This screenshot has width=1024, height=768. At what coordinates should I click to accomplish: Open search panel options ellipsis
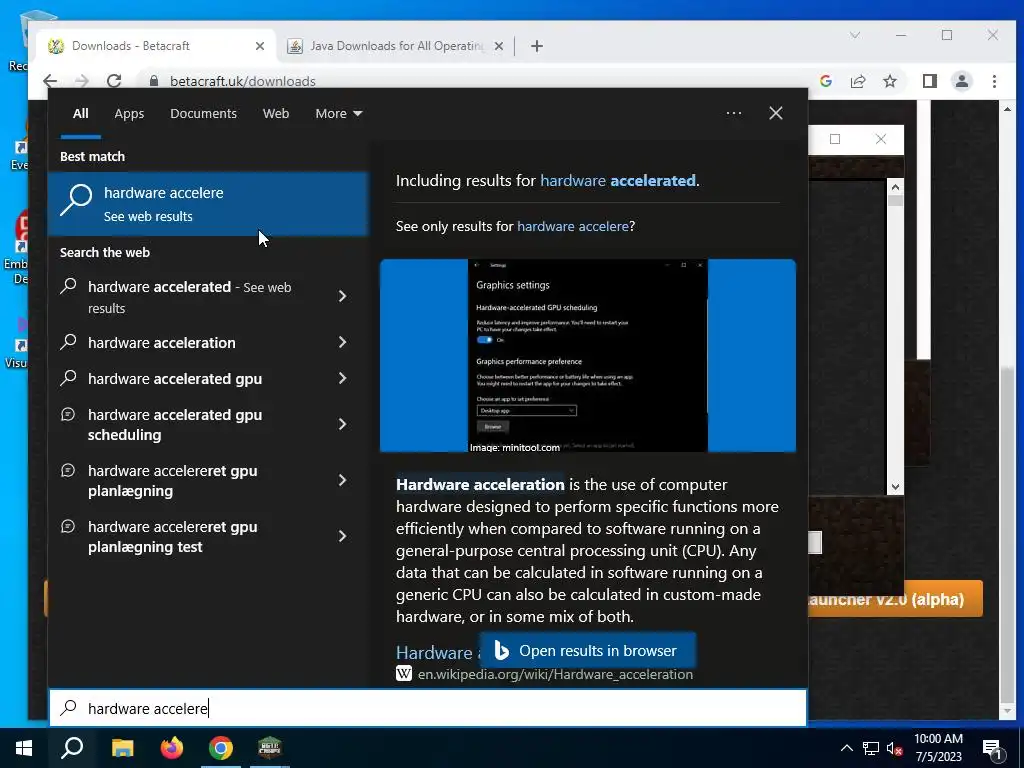point(734,113)
